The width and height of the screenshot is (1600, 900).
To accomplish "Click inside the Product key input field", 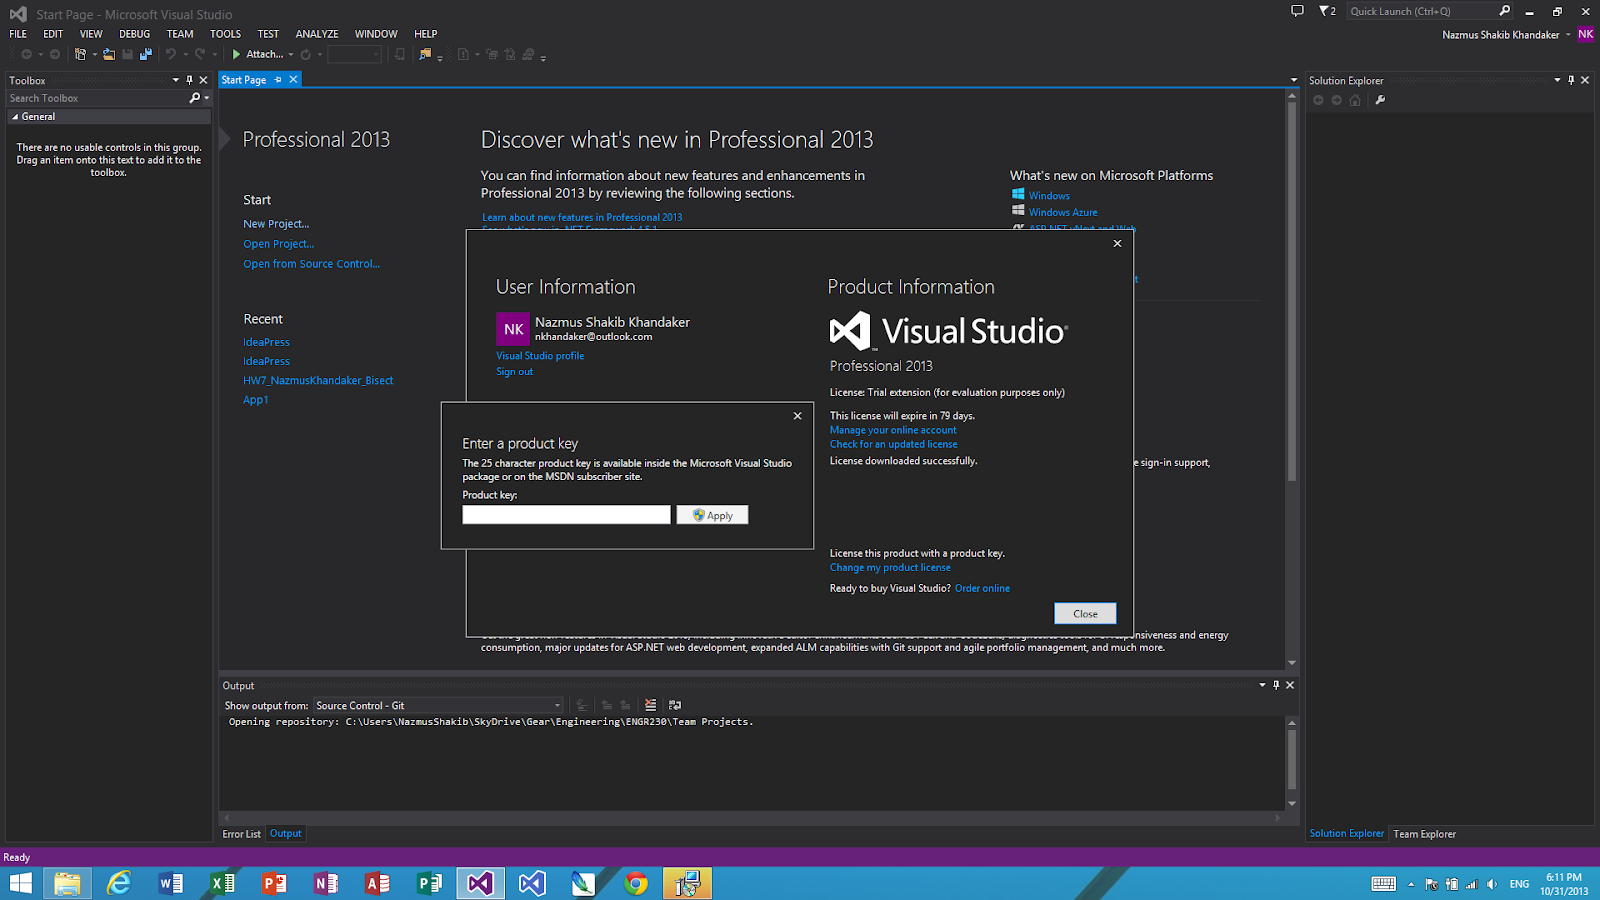I will pyautogui.click(x=565, y=514).
